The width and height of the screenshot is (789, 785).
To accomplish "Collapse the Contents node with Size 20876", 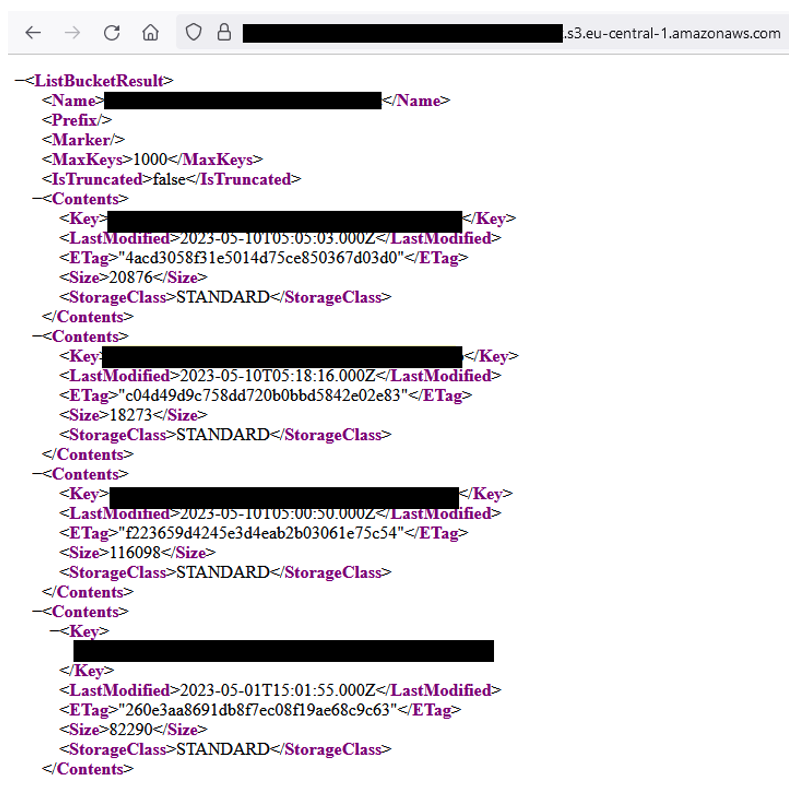I will [37, 199].
